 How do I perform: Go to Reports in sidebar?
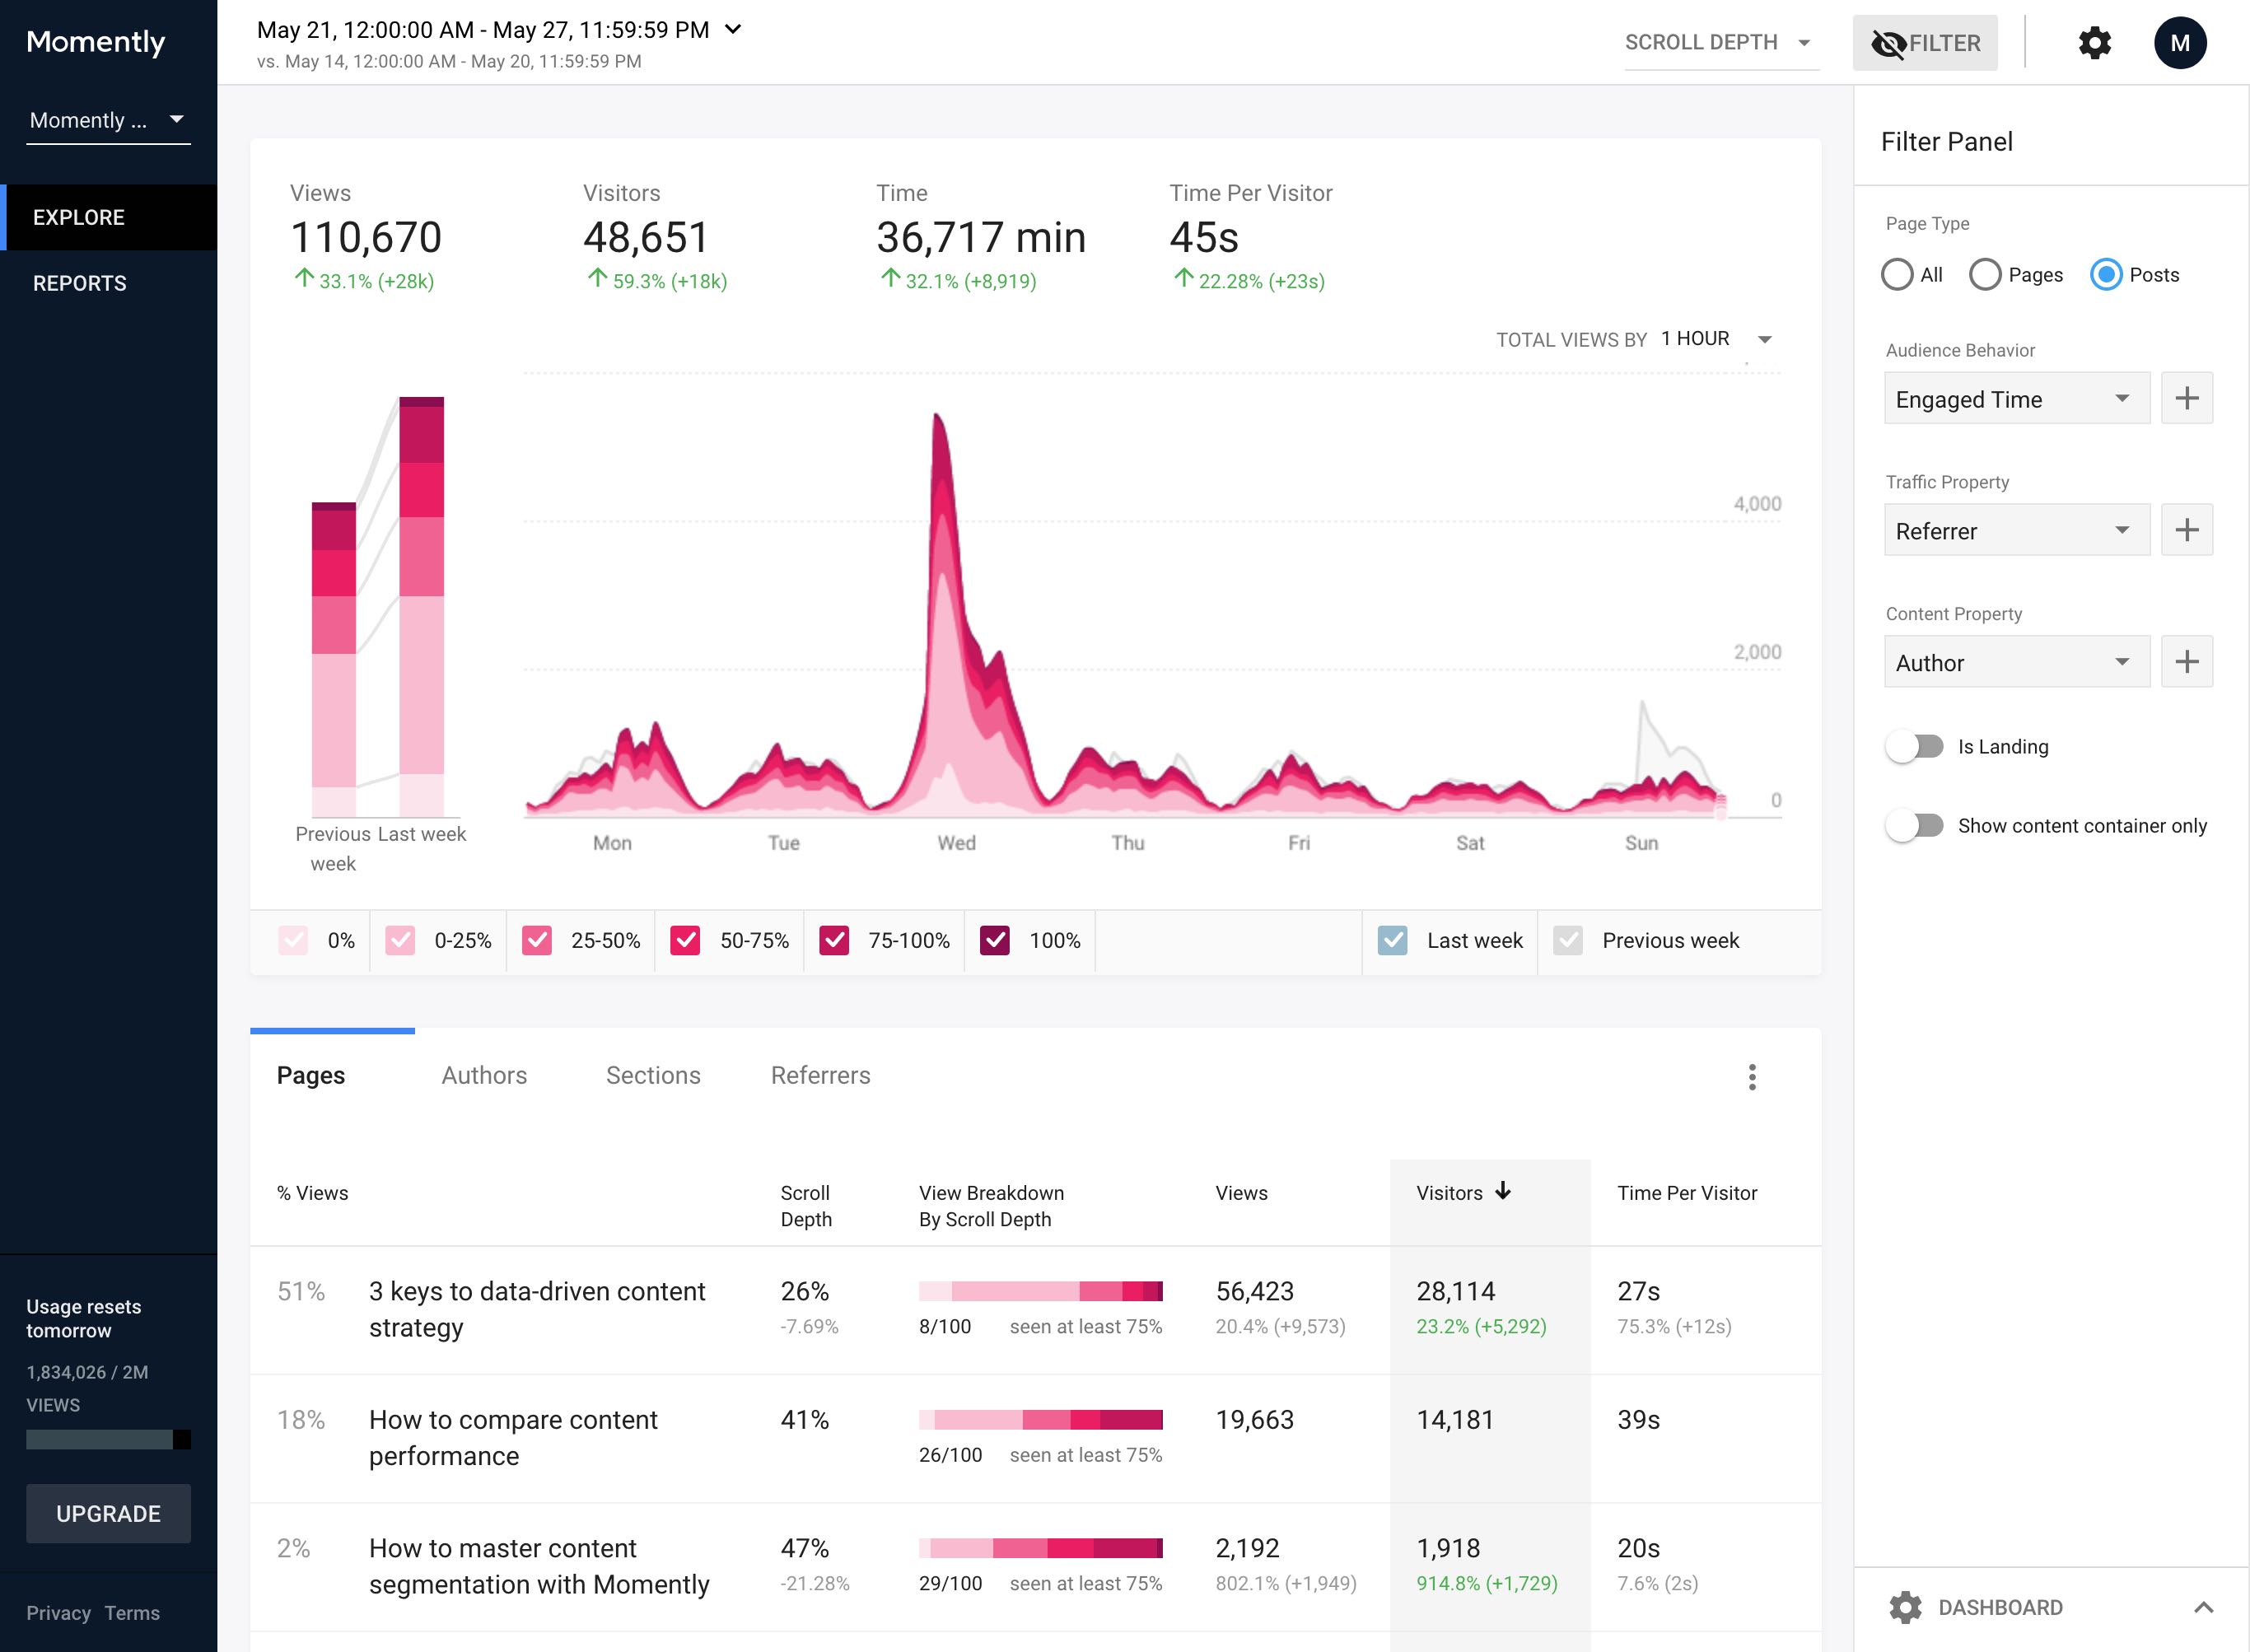tap(80, 283)
